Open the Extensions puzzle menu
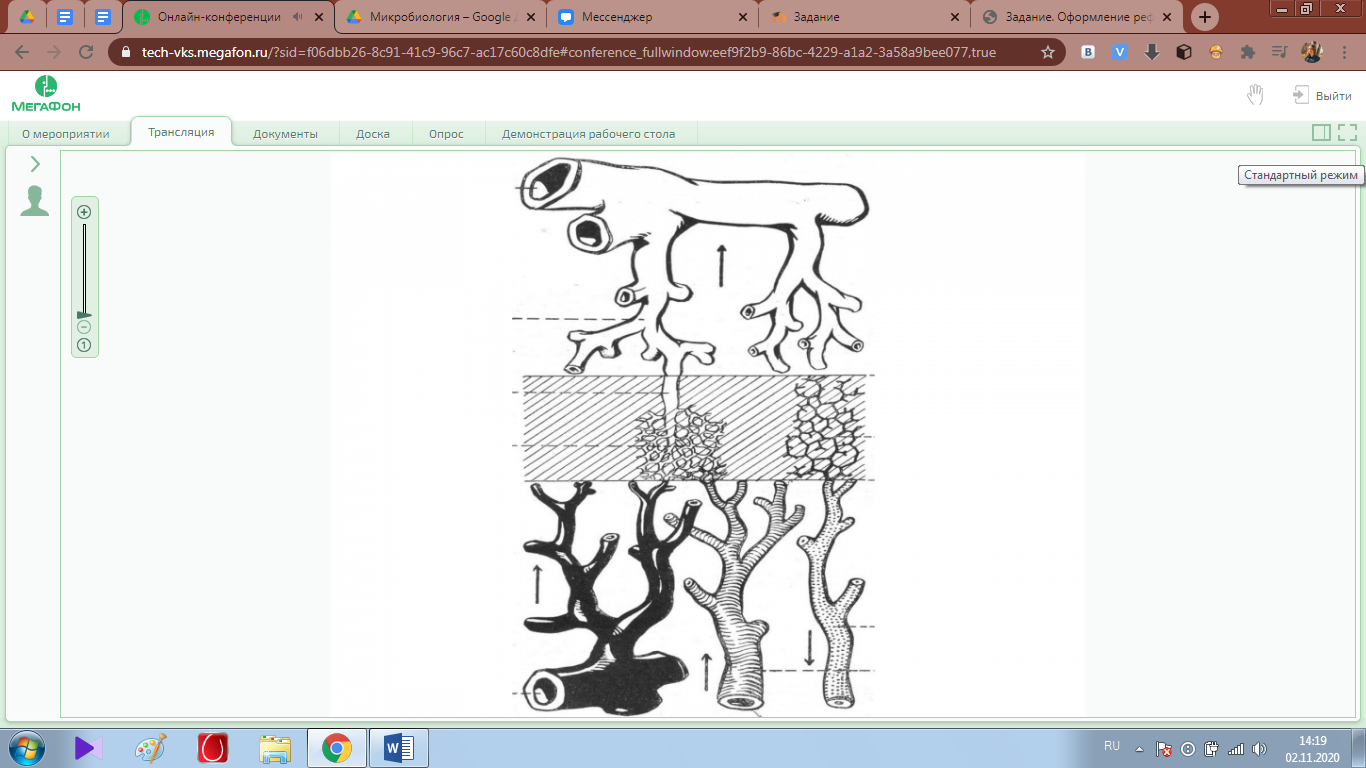The width and height of the screenshot is (1366, 768). (1248, 52)
